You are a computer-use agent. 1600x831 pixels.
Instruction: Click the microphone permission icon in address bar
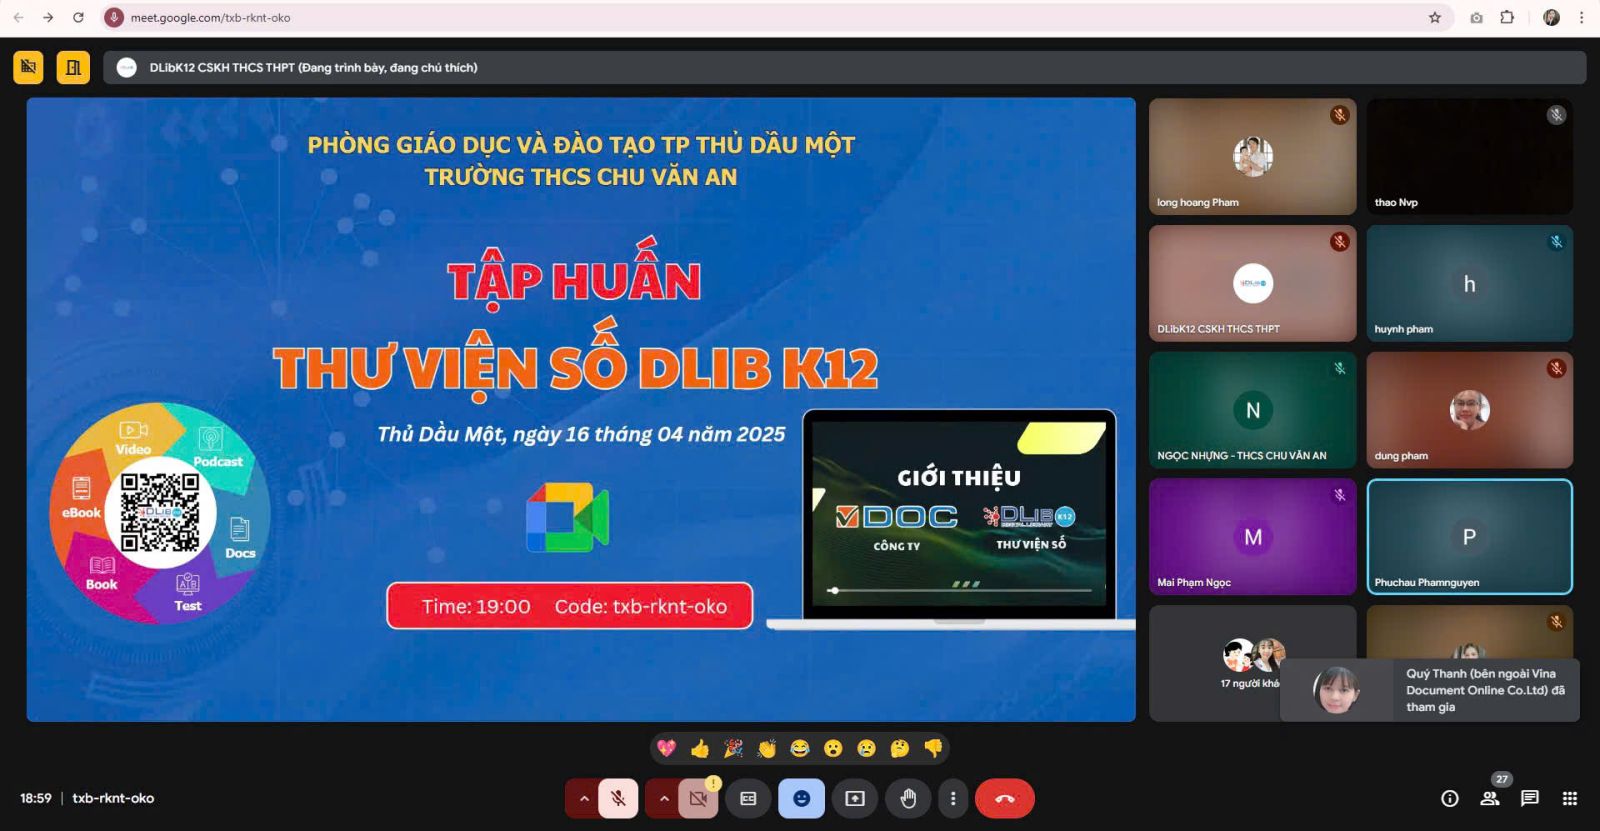(x=114, y=17)
